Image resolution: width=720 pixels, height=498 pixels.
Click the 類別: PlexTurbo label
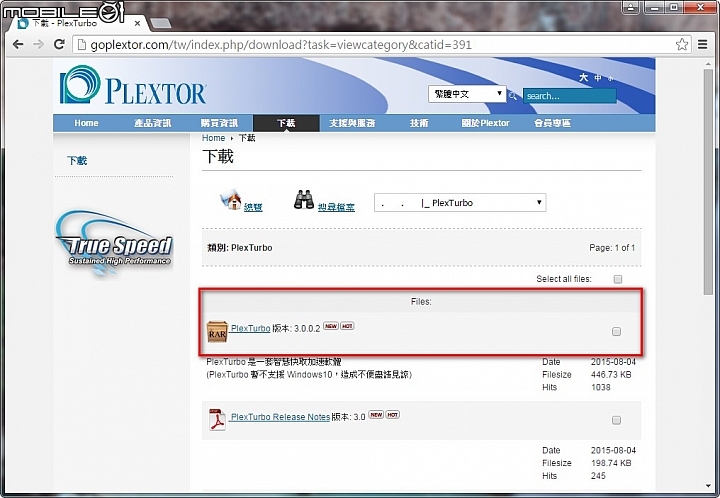tap(240, 248)
